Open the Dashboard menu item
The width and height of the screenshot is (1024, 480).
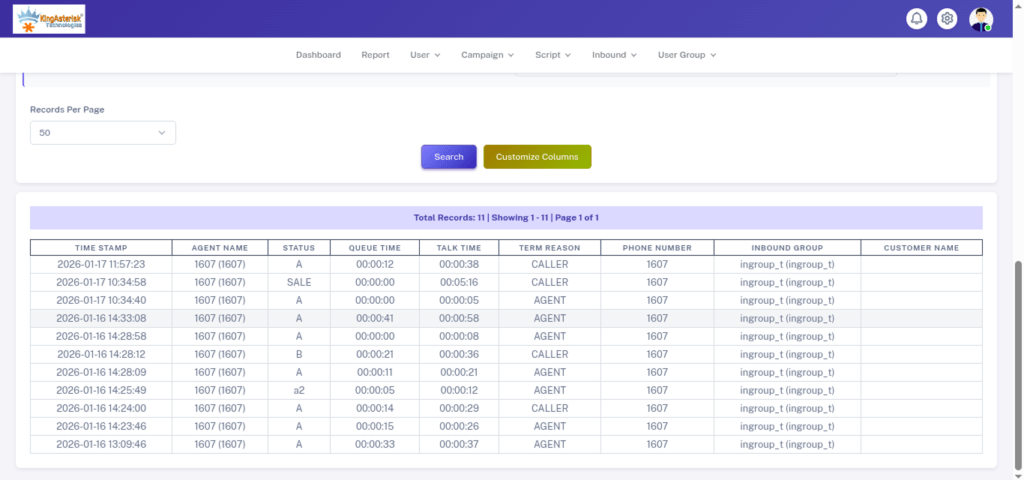tap(318, 55)
